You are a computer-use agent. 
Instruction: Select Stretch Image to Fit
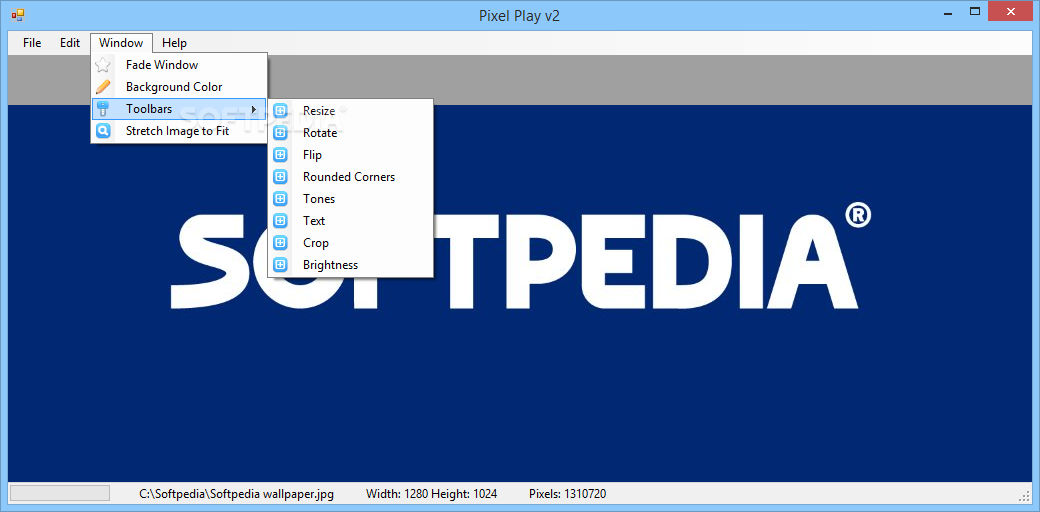(x=179, y=131)
